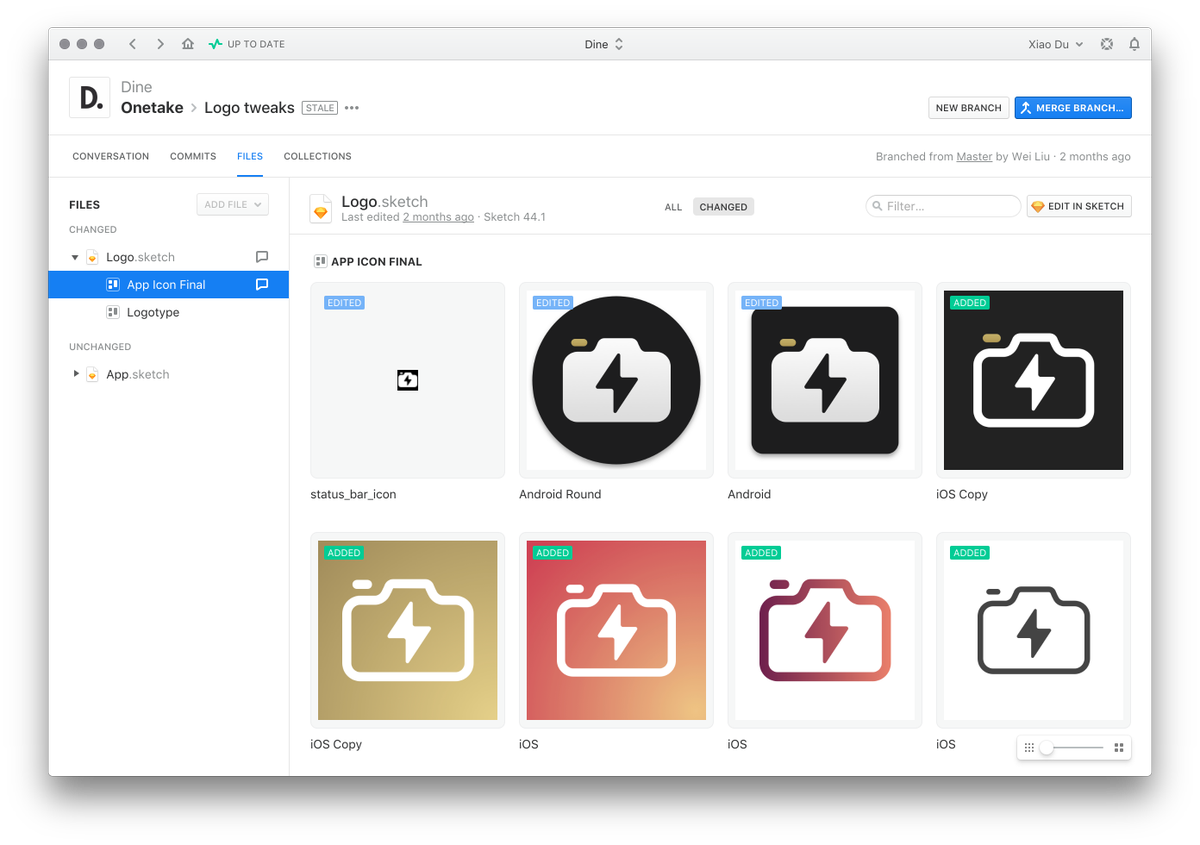Viewport: 1200px width, 845px height.
Task: Open the help lifebuoy icon
Action: 1107,44
